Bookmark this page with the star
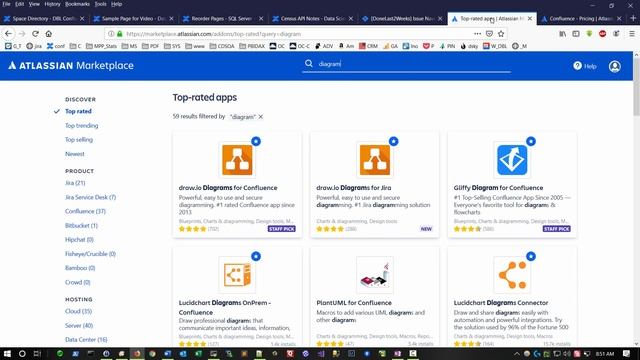Image resolution: width=640 pixels, height=360 pixels. click(501, 34)
